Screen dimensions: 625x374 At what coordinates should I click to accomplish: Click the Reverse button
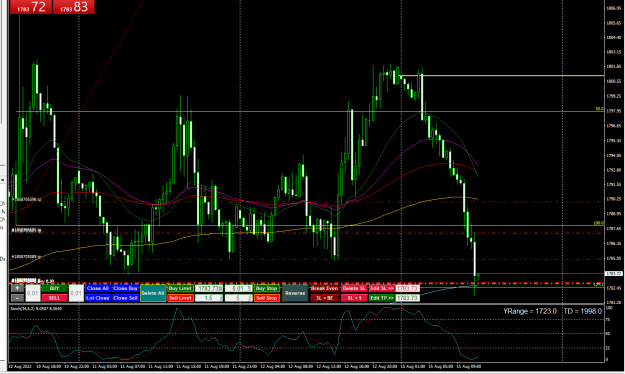(295, 293)
